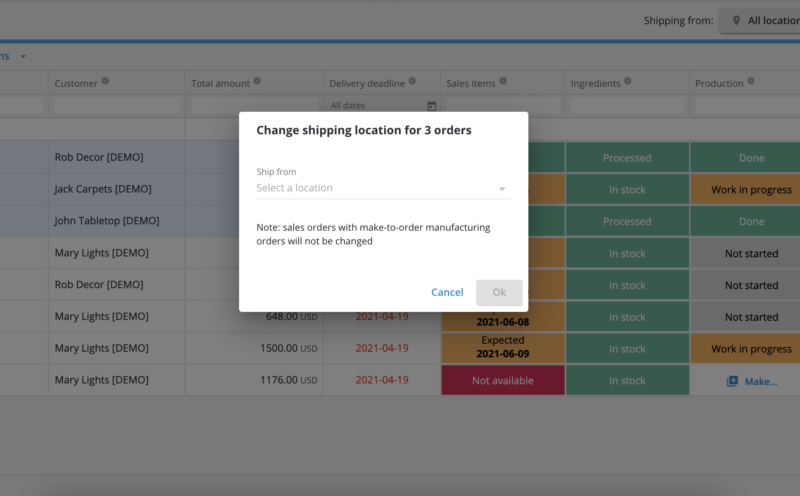Open the All dates calendar icon
The width and height of the screenshot is (800, 496).
coord(432,106)
